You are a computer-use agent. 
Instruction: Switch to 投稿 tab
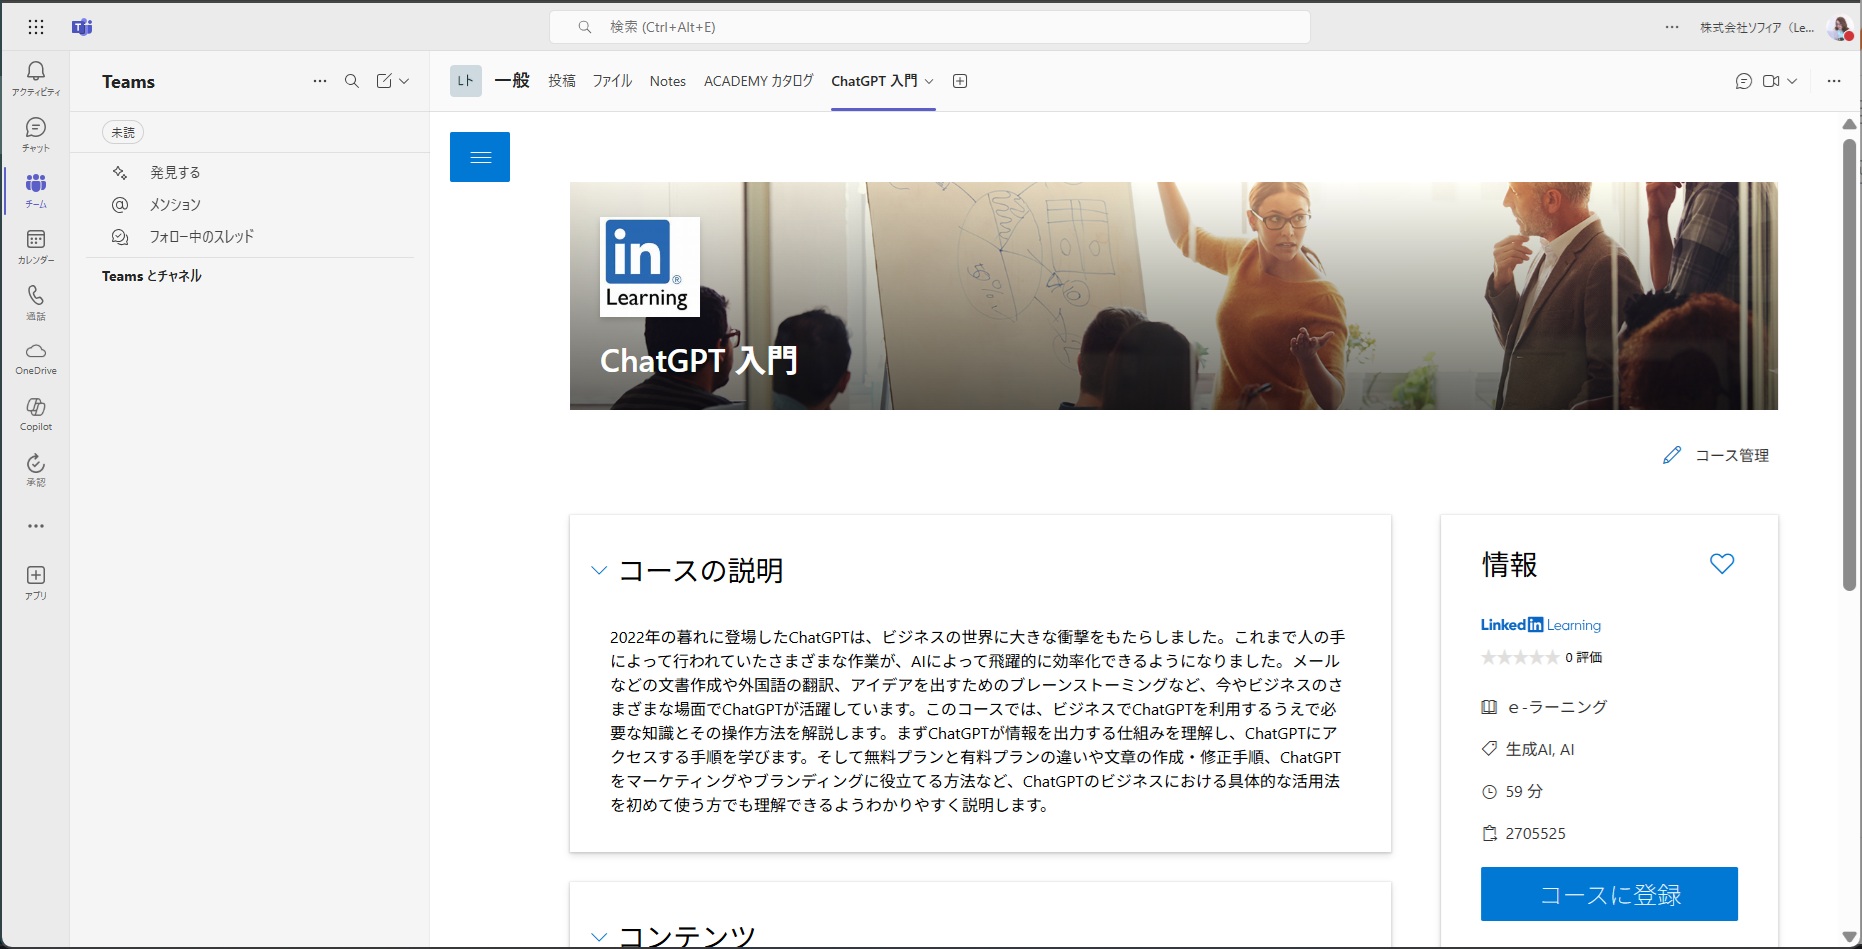(562, 81)
